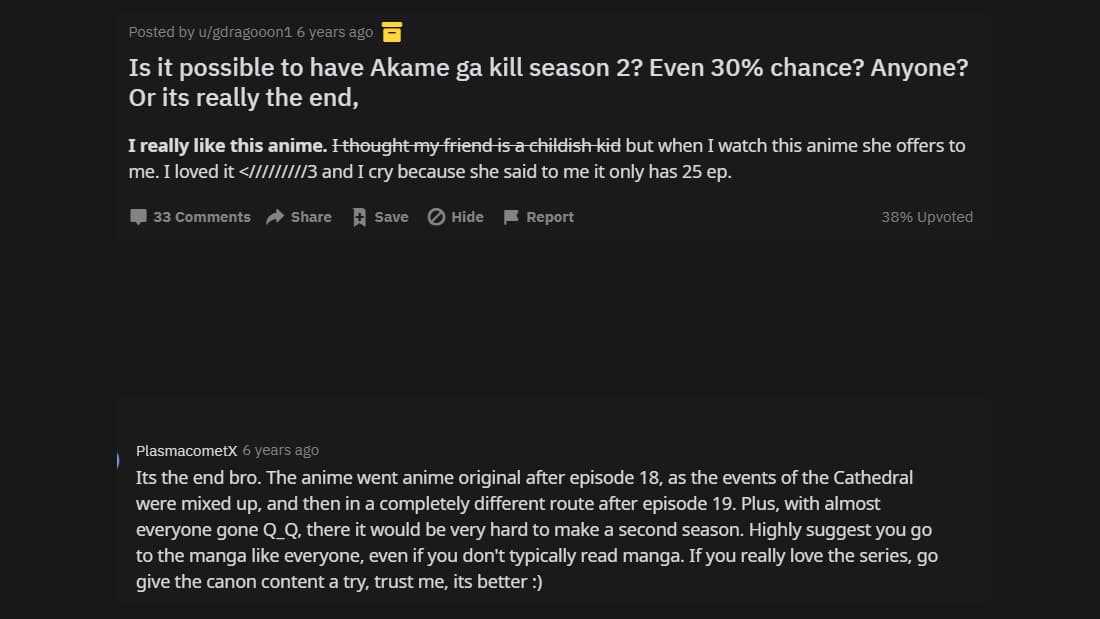Click the 38% Upvoted indicator
Screen dimensions: 1100x619
pos(926,217)
